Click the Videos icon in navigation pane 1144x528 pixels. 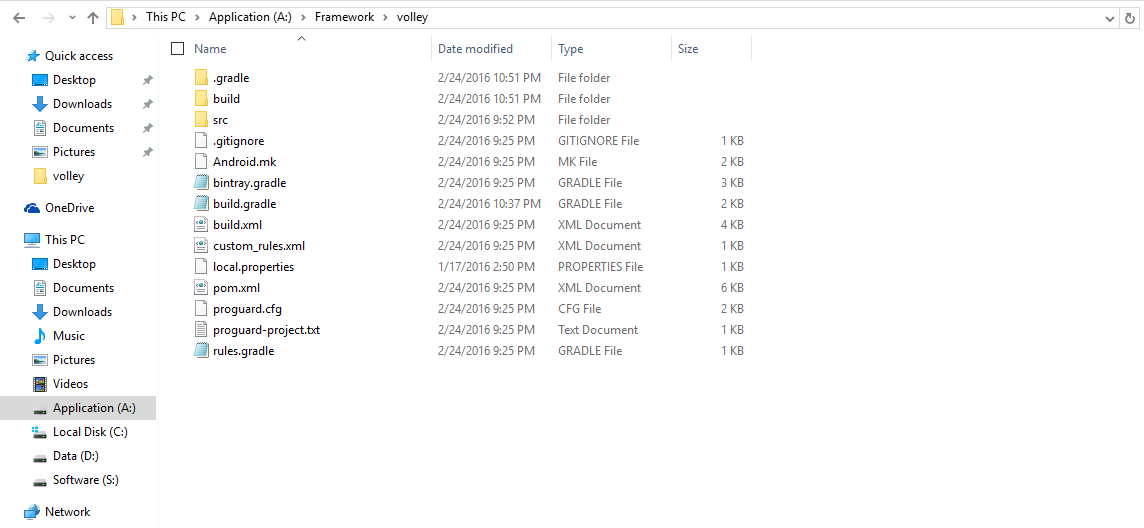(x=40, y=384)
